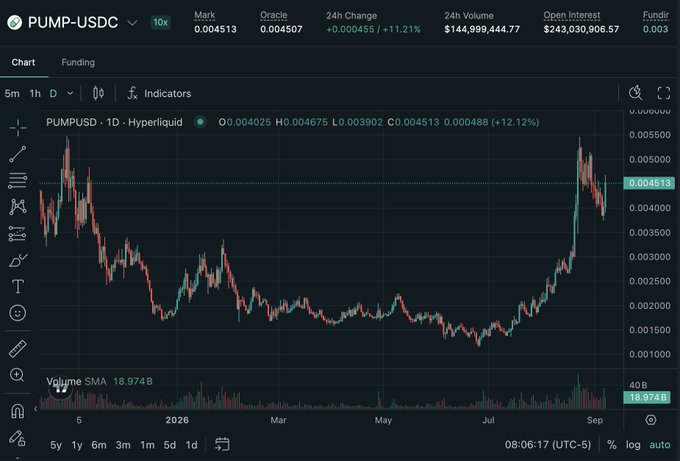Open the fx Indicators menu
The width and height of the screenshot is (680, 461).
click(159, 93)
